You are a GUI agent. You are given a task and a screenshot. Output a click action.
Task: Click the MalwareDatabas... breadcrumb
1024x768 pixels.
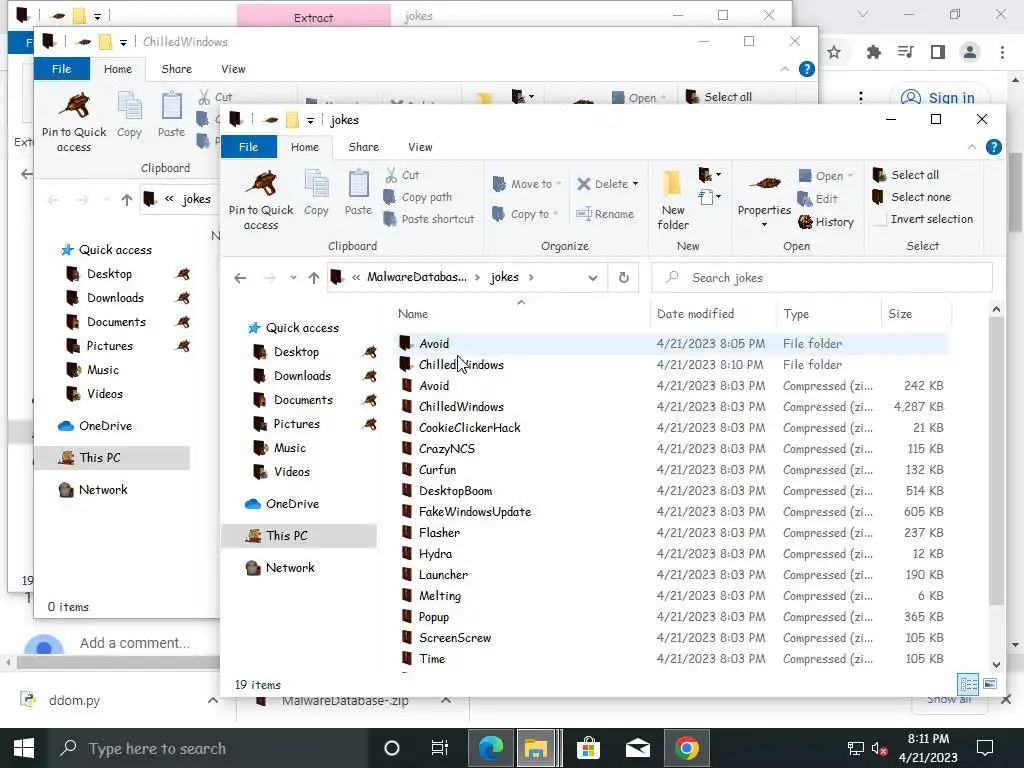[x=417, y=277]
